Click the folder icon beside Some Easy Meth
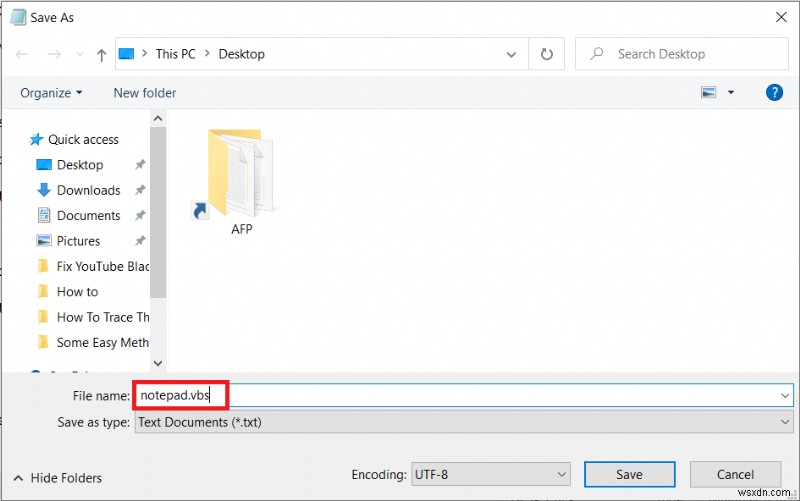This screenshot has width=800, height=501. 43,342
